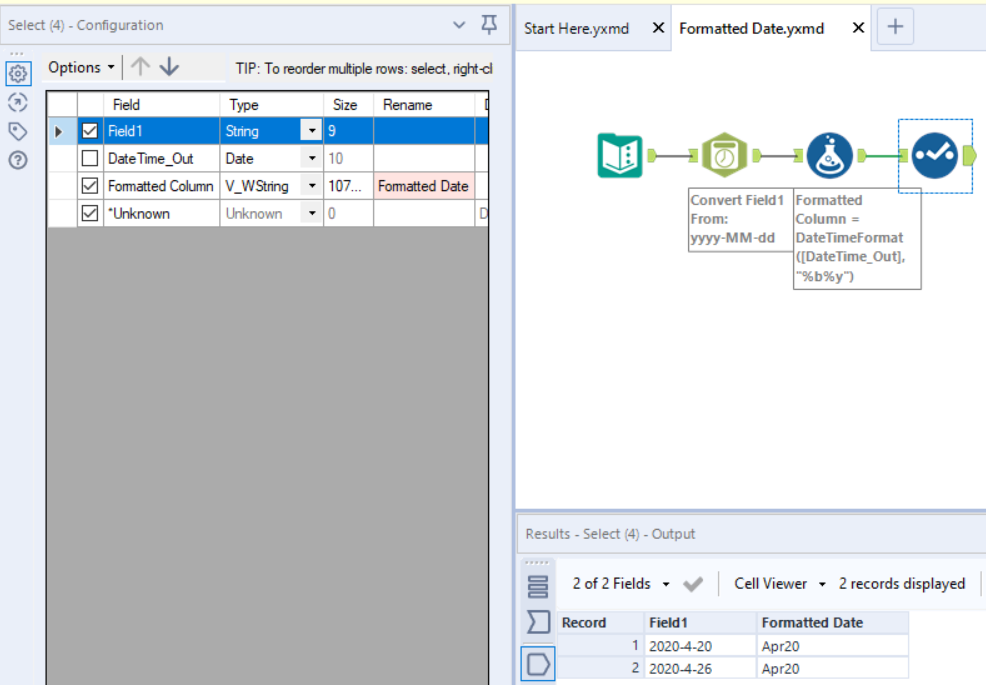Image resolution: width=986 pixels, height=685 pixels.
Task: Click the Select tool output anchor
Action: 969,155
